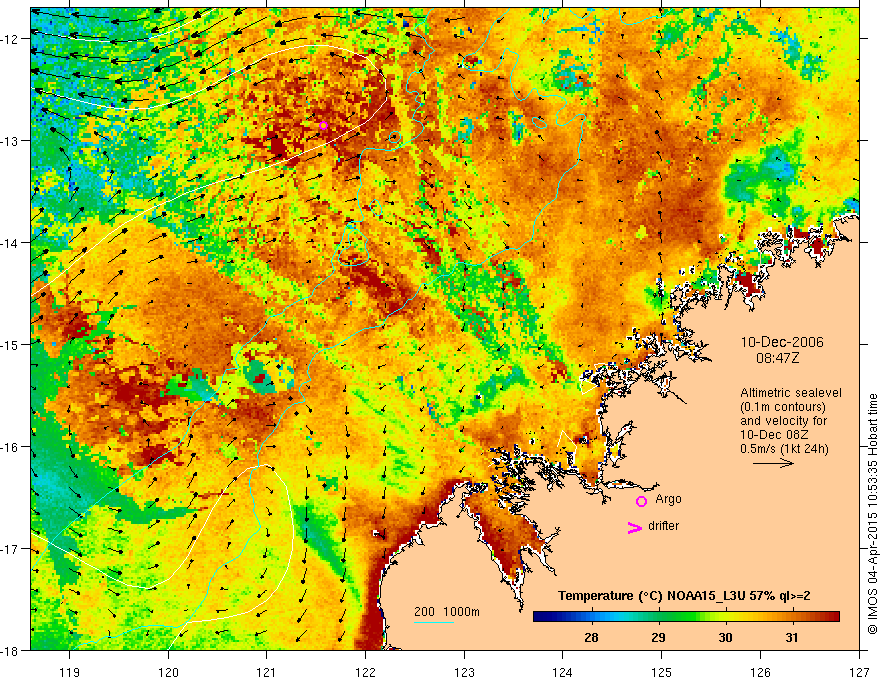Viewport: 880px width, 680px height.
Task: Click the longitude axis label '120'
Action: coord(168,672)
